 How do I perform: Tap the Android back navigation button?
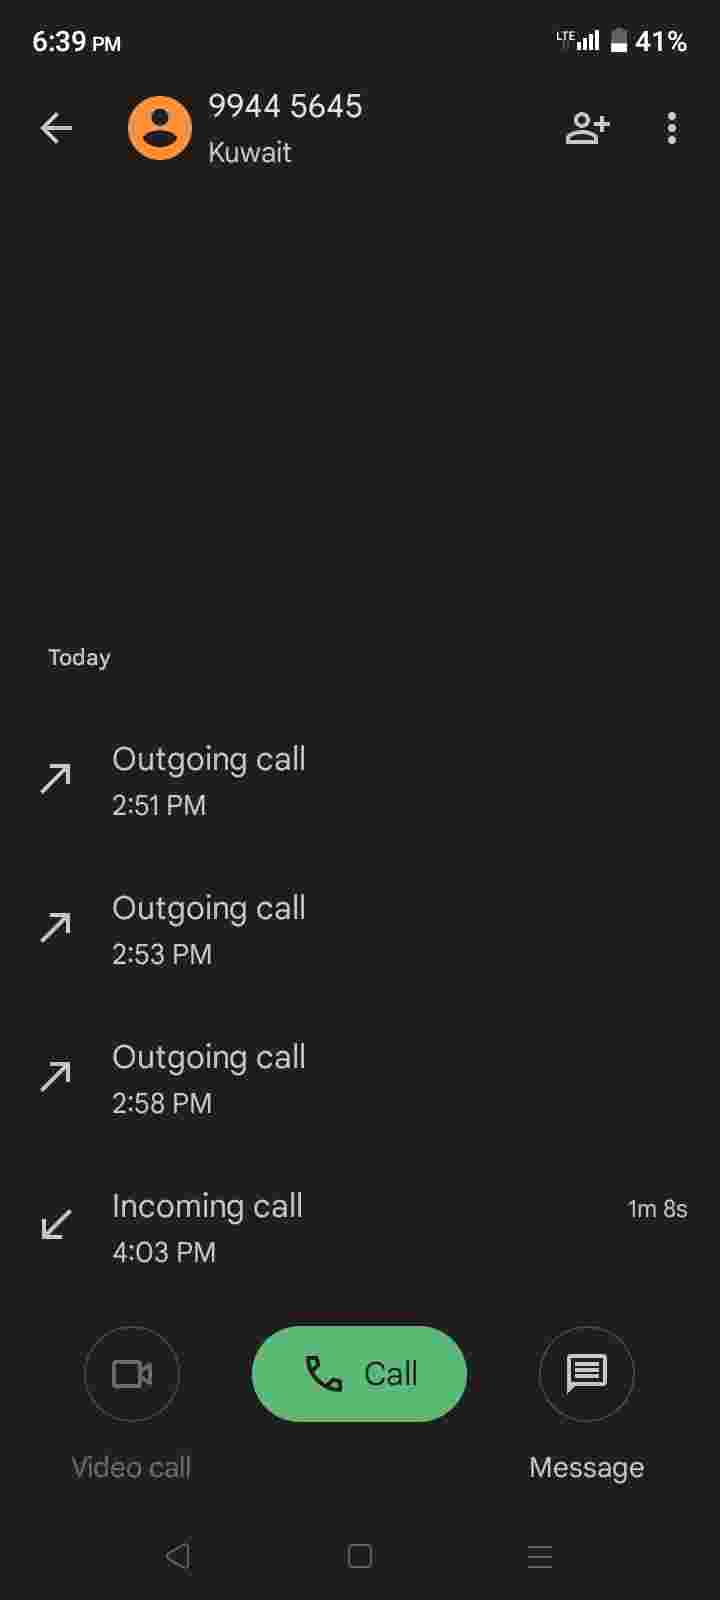178,1556
